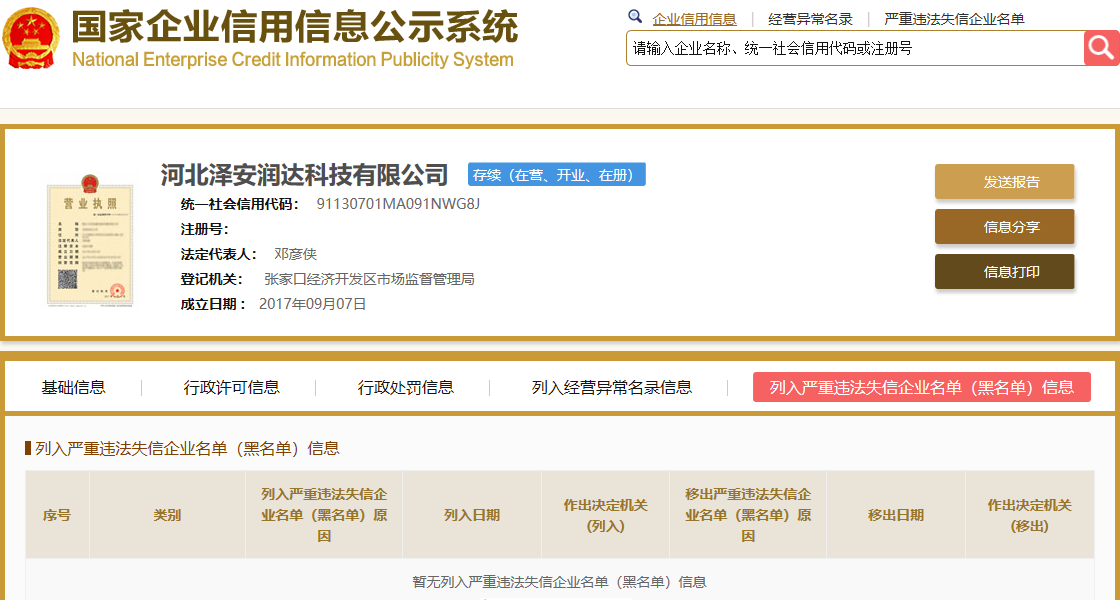This screenshot has height=600, width=1120.
Task: Click the 统一社会信用代码 label
Action: pos(240,204)
